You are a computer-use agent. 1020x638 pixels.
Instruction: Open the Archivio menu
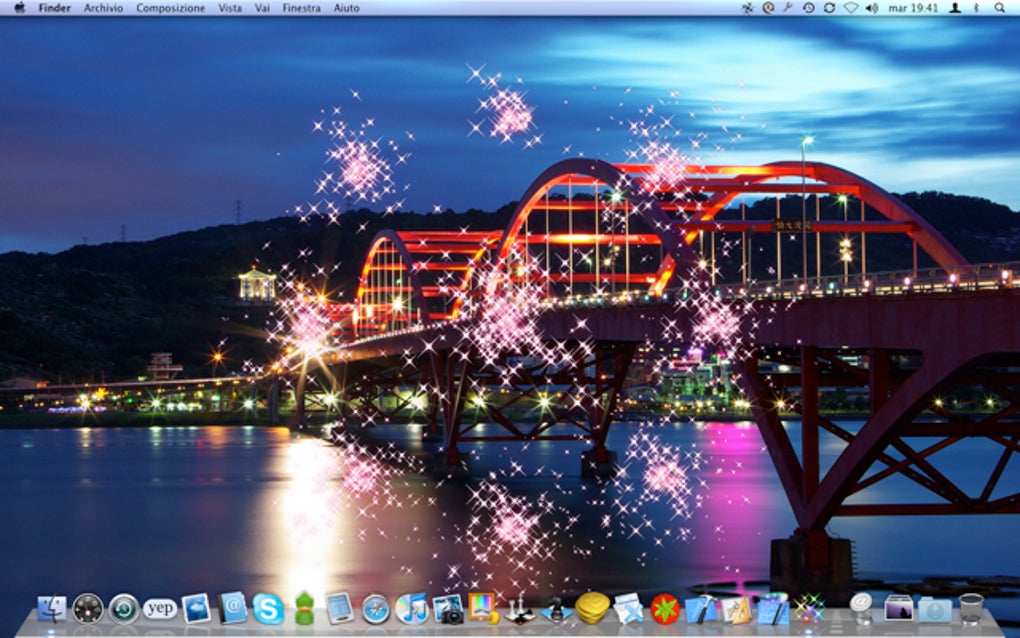[103, 8]
